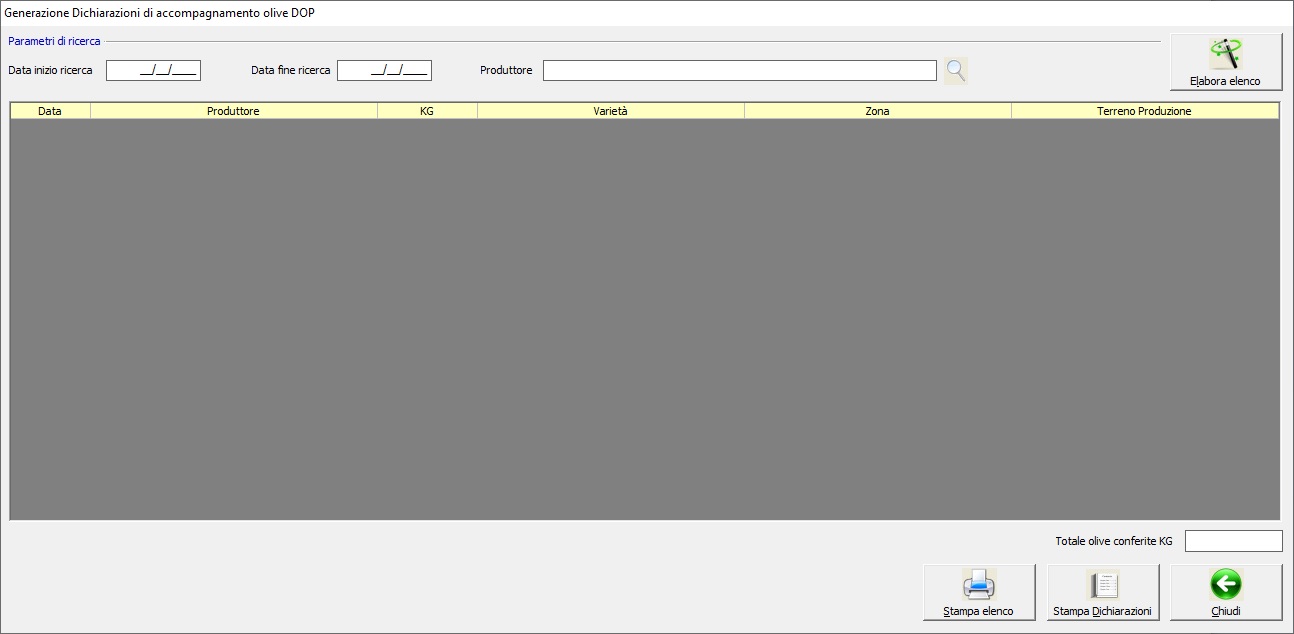Click into the Produttore text field

click(740, 70)
